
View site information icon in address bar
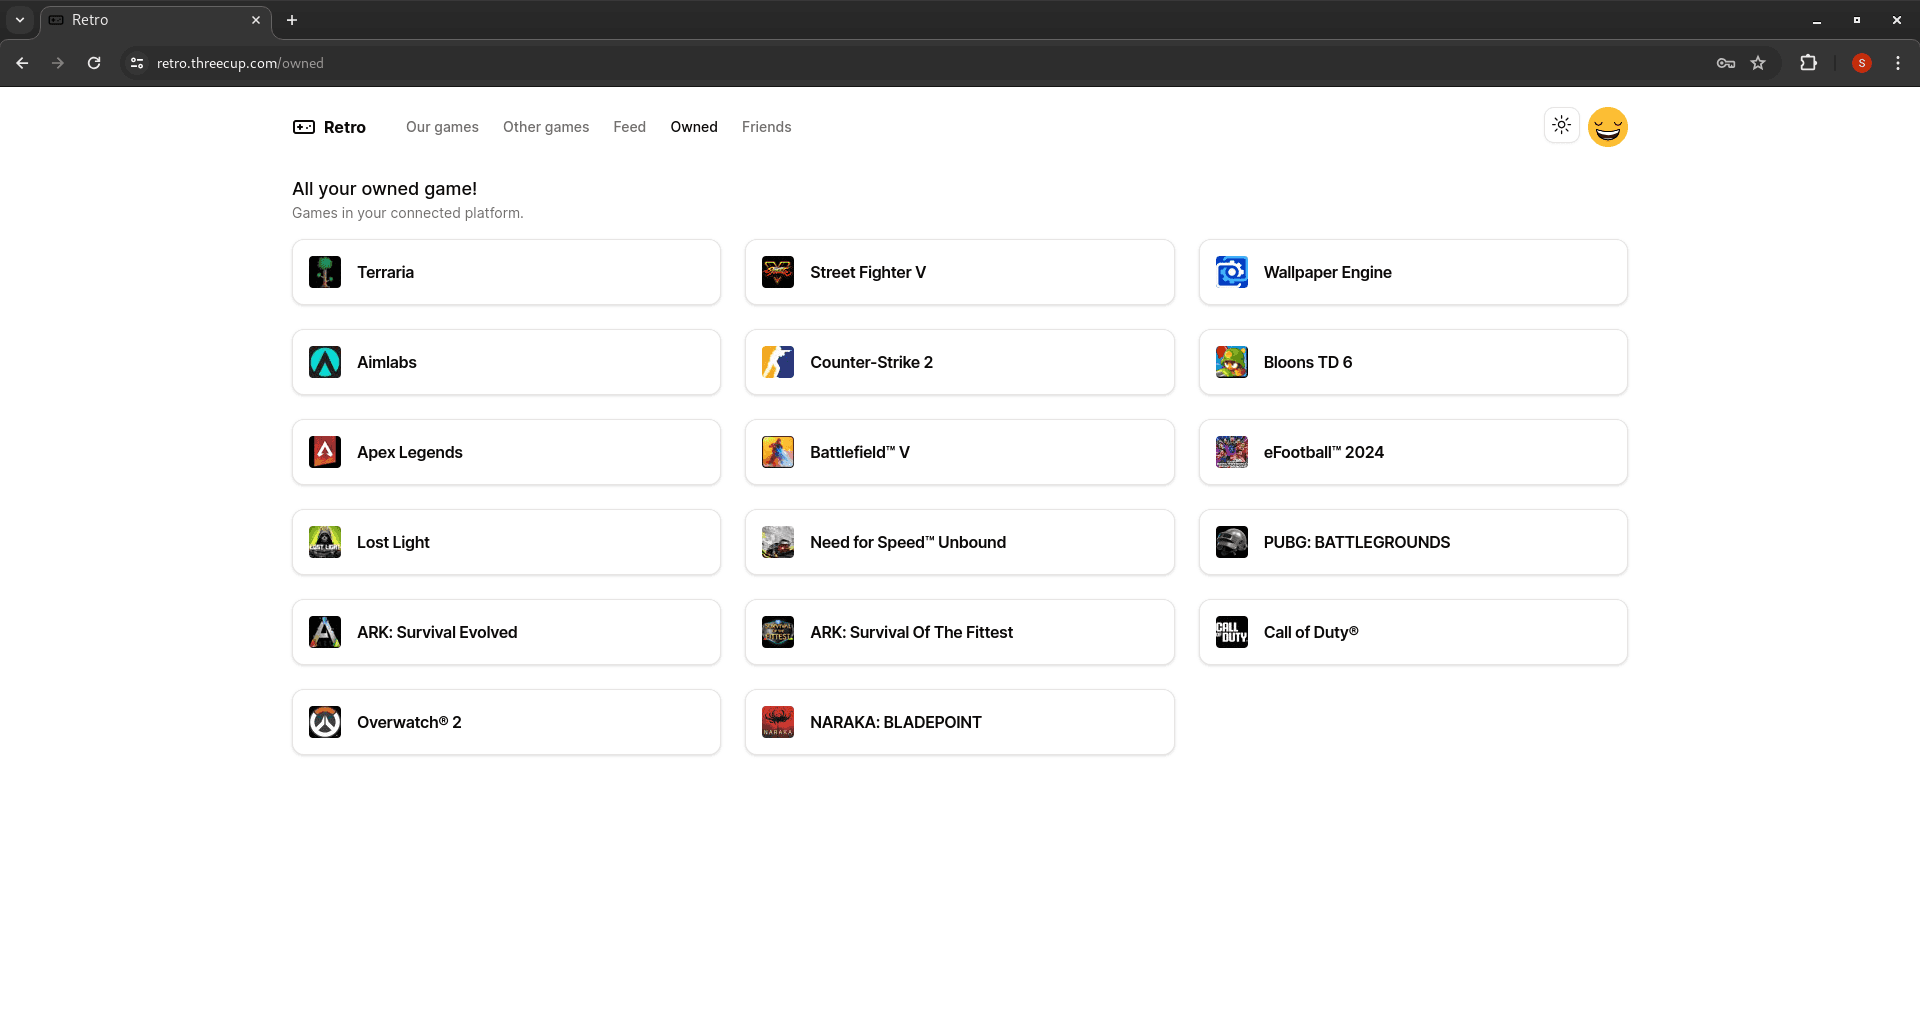tap(137, 63)
